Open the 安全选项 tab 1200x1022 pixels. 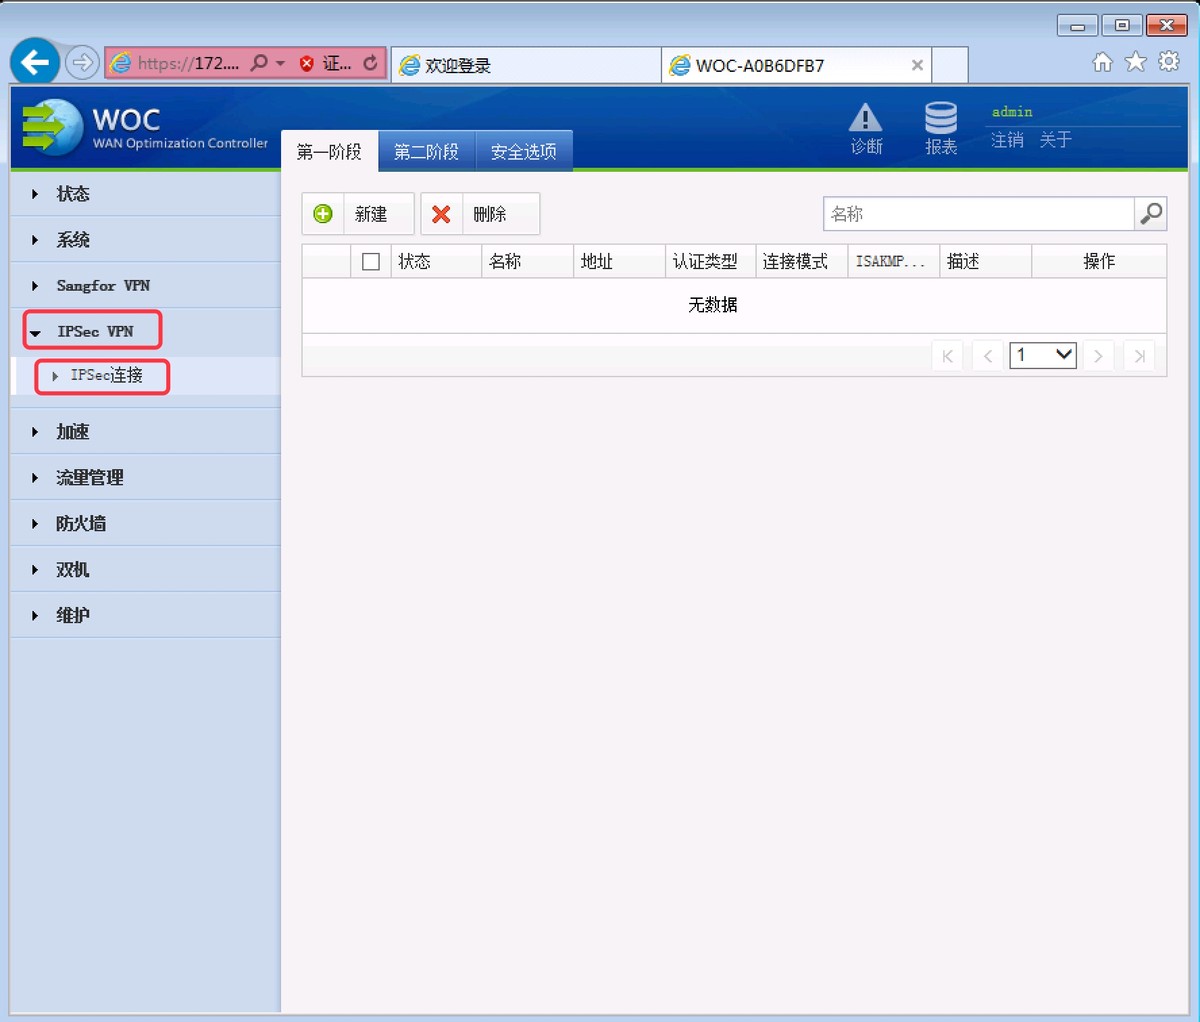[524, 151]
